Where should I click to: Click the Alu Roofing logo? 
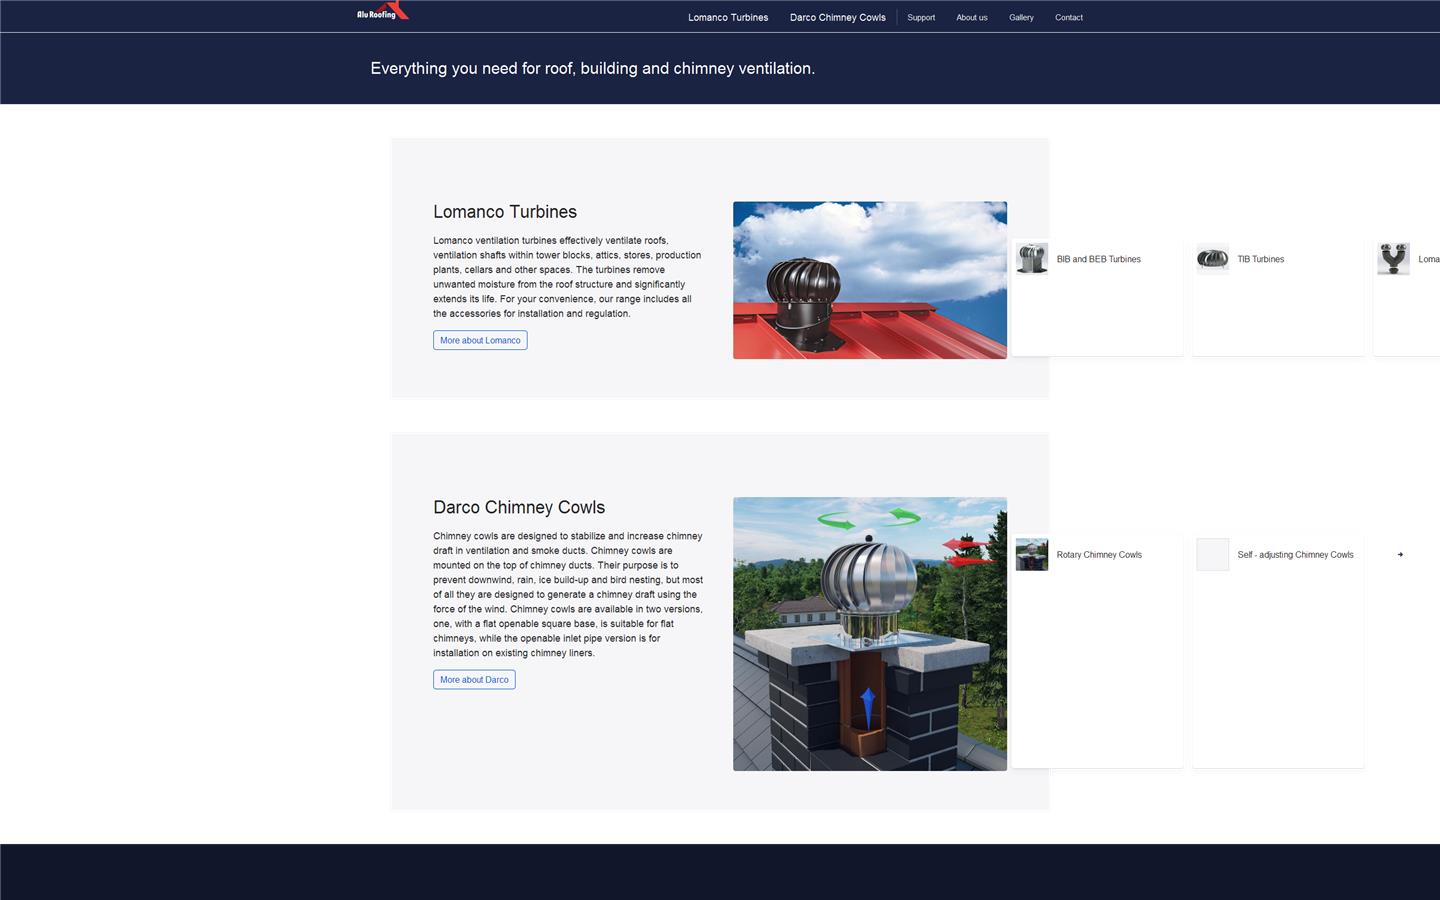click(381, 12)
